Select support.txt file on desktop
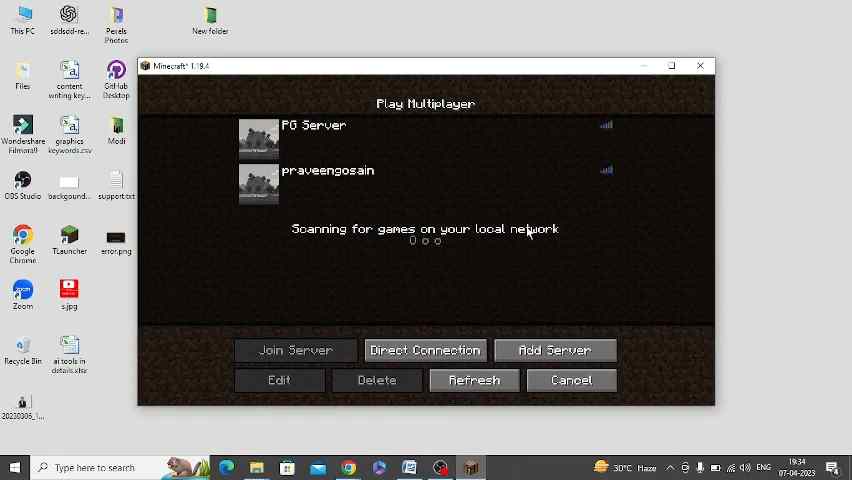The image size is (852, 480). 116,185
